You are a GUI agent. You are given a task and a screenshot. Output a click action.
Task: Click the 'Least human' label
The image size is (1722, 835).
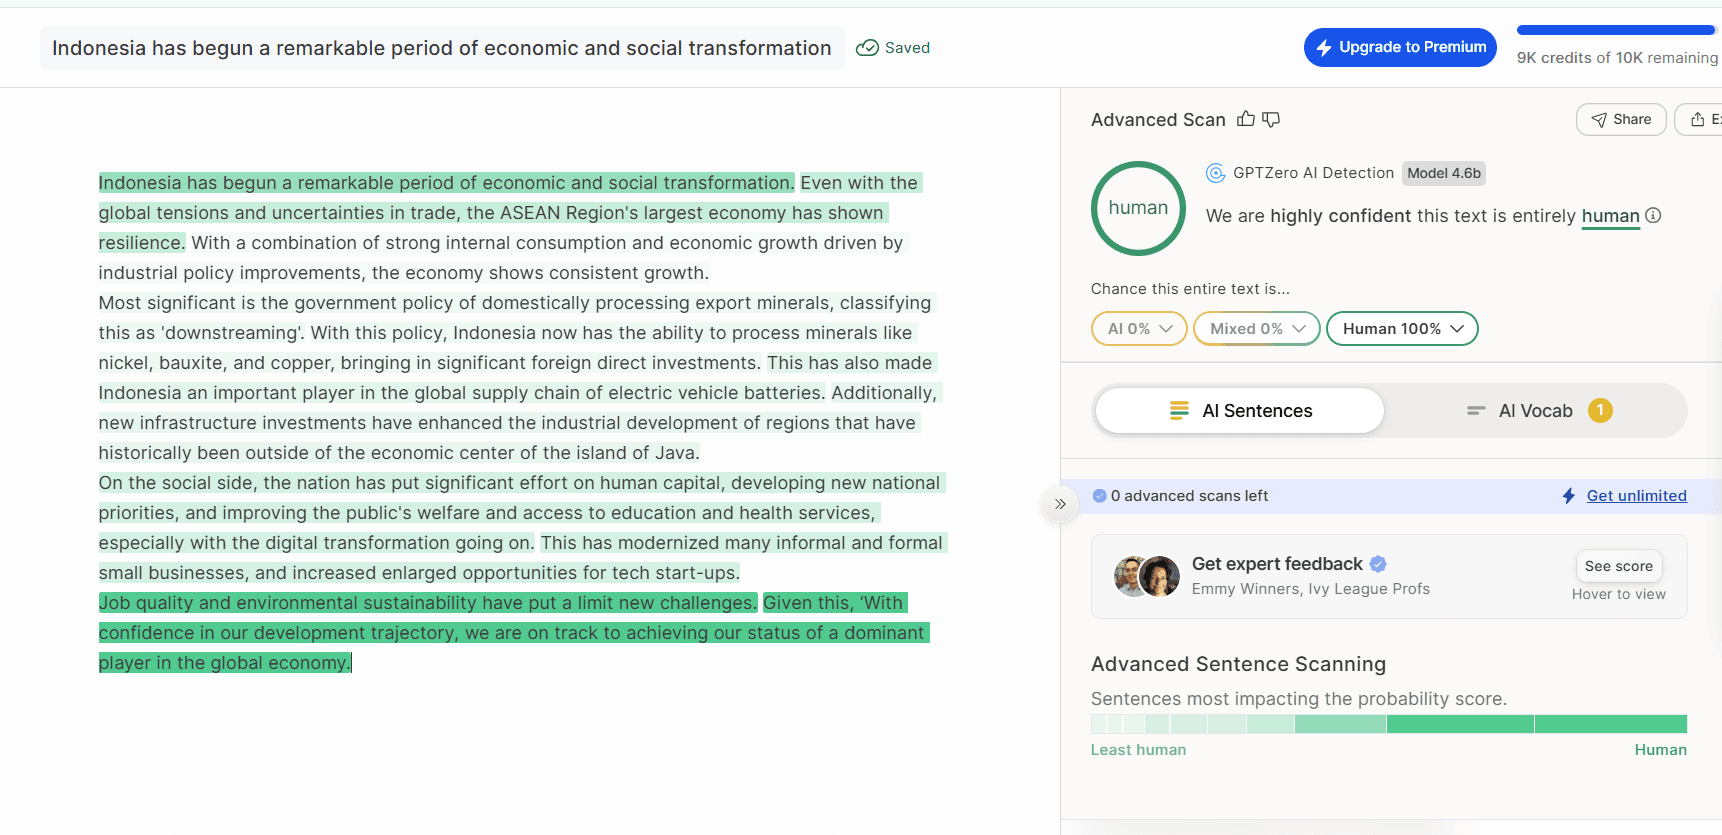1138,750
